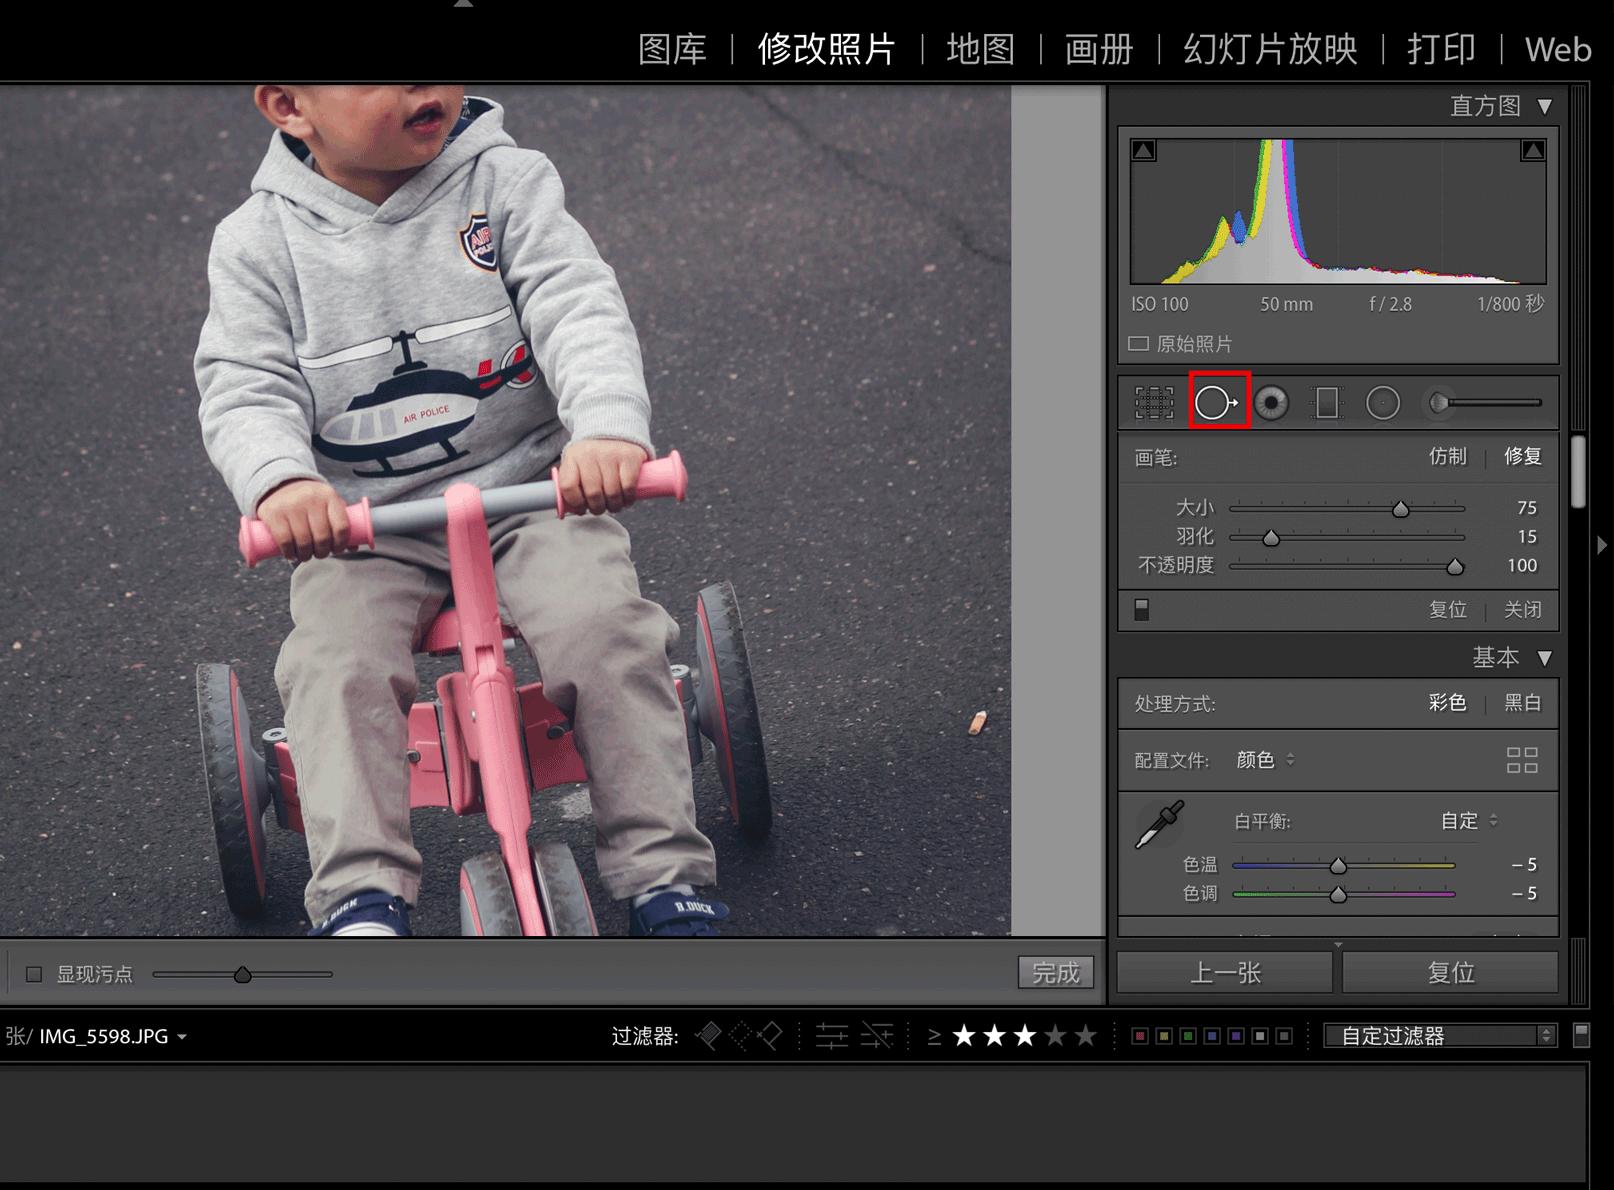Click the 上一张 button

(1225, 973)
